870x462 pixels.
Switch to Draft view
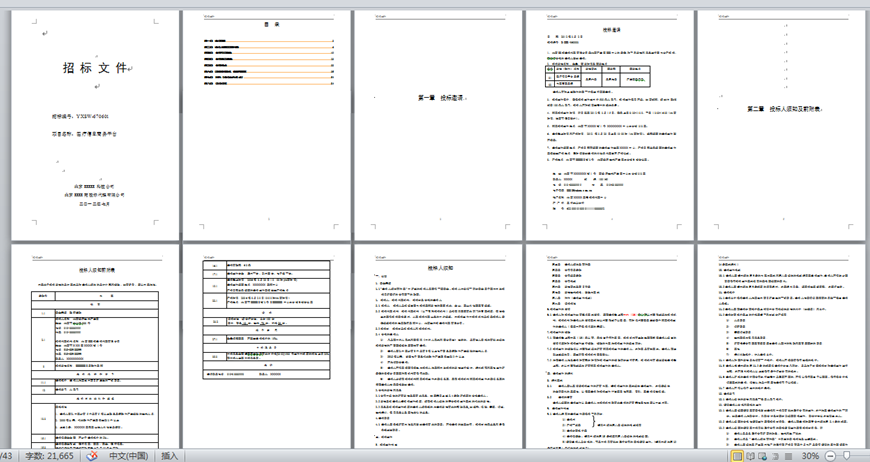click(x=788, y=456)
